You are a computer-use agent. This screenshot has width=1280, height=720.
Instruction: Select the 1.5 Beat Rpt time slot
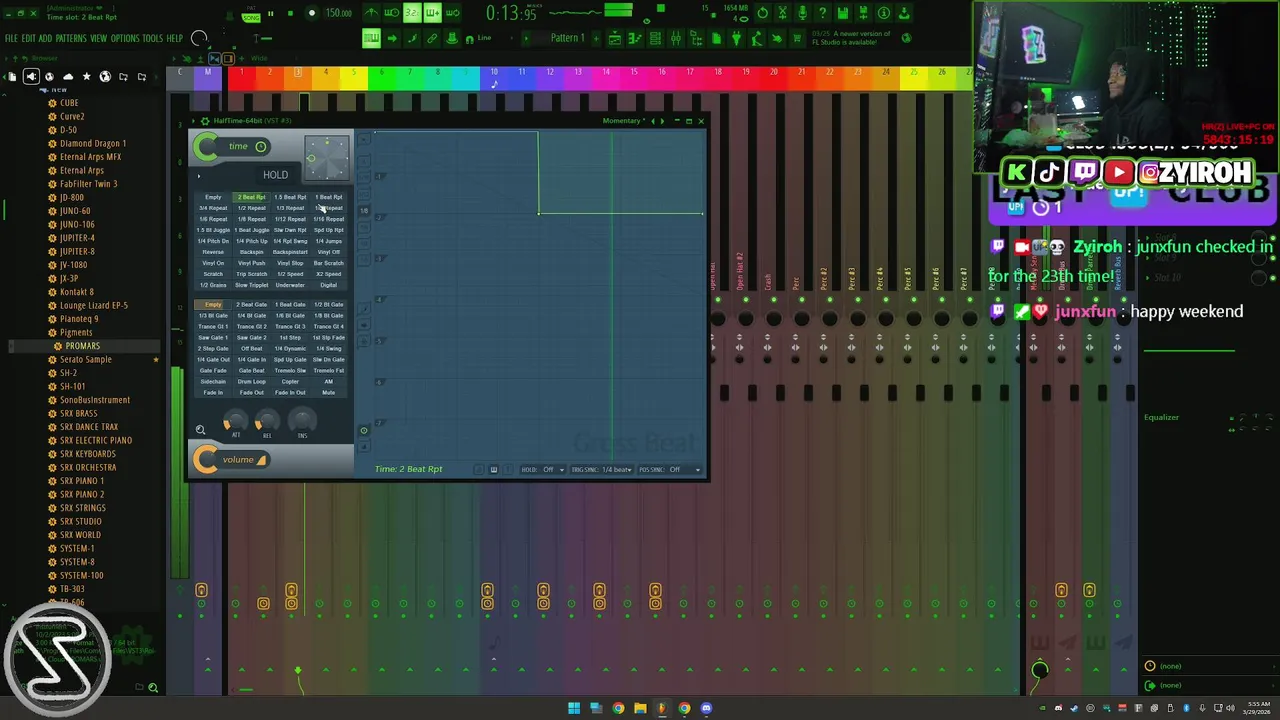click(290, 197)
